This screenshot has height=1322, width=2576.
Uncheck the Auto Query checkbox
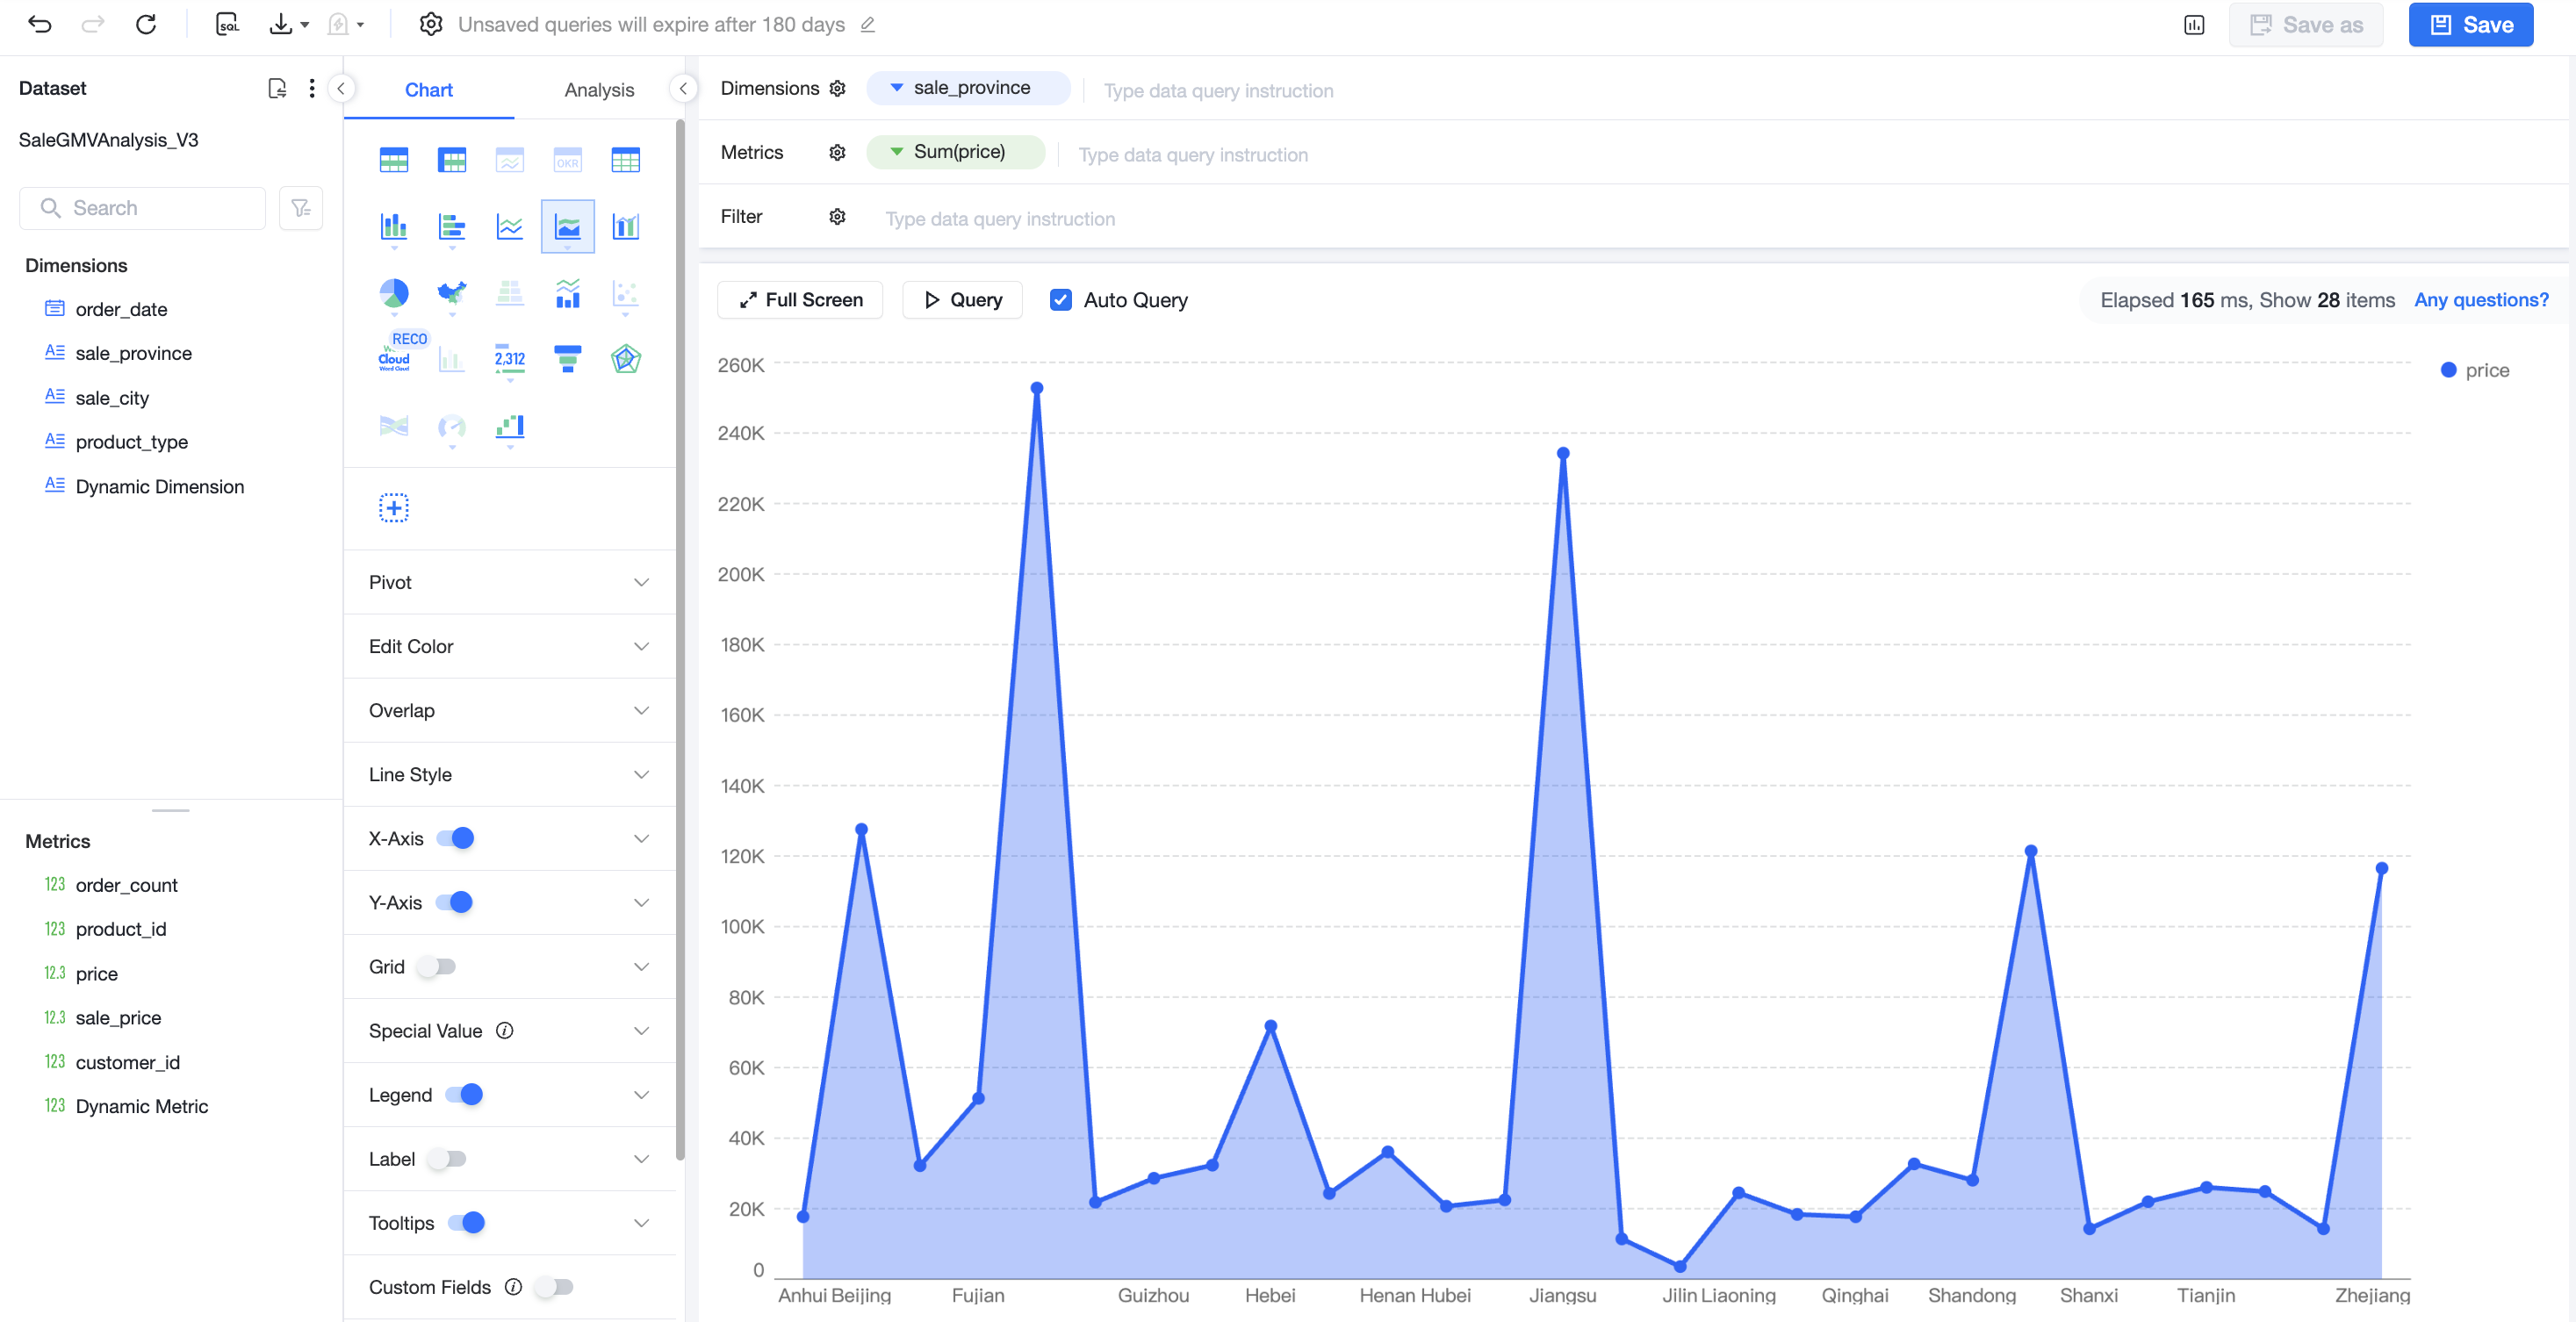pos(1060,300)
